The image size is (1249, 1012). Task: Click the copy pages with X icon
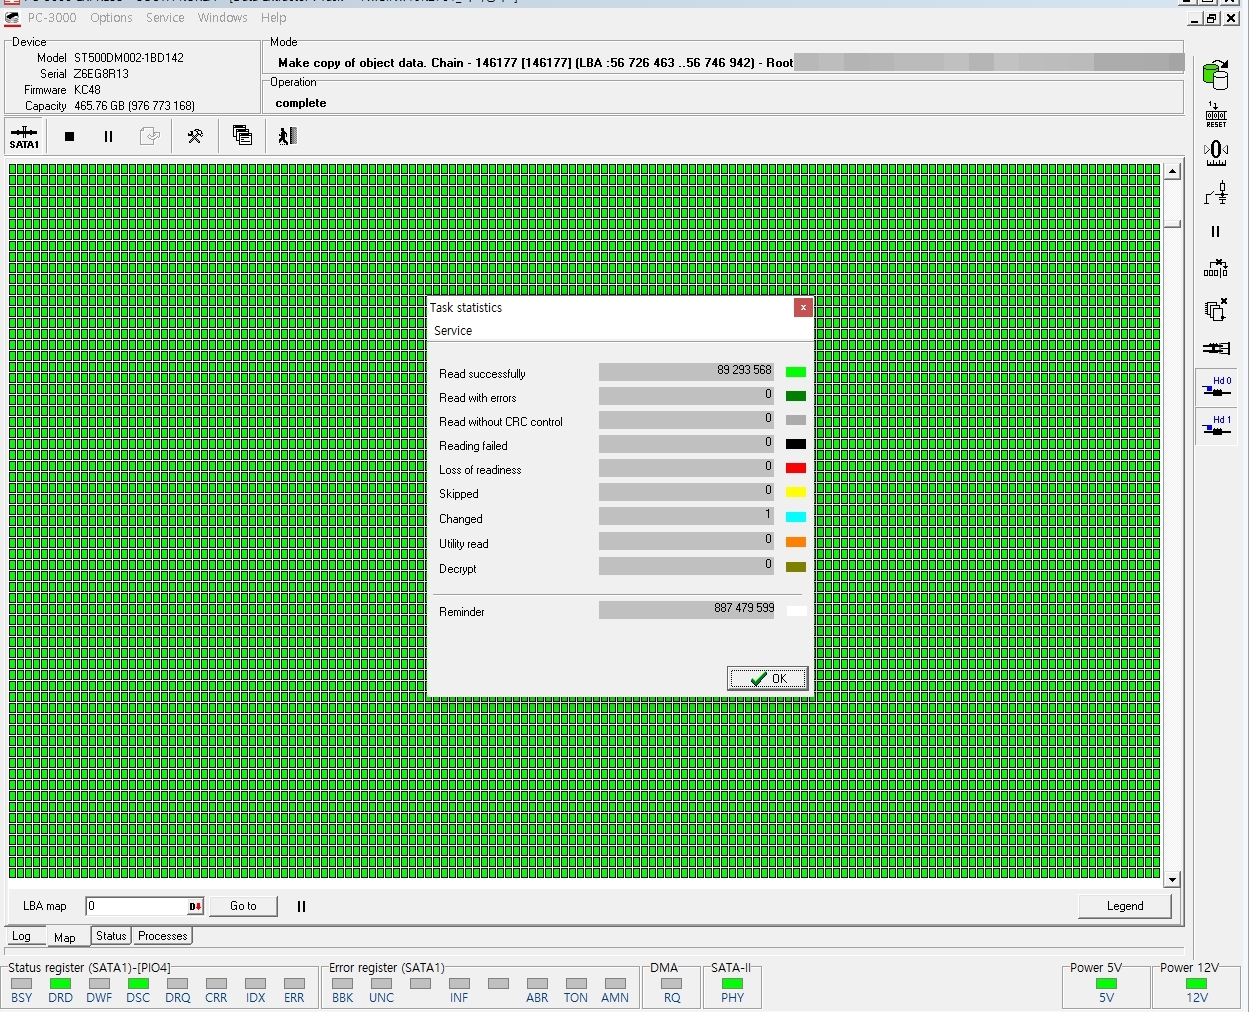pyautogui.click(x=1216, y=310)
